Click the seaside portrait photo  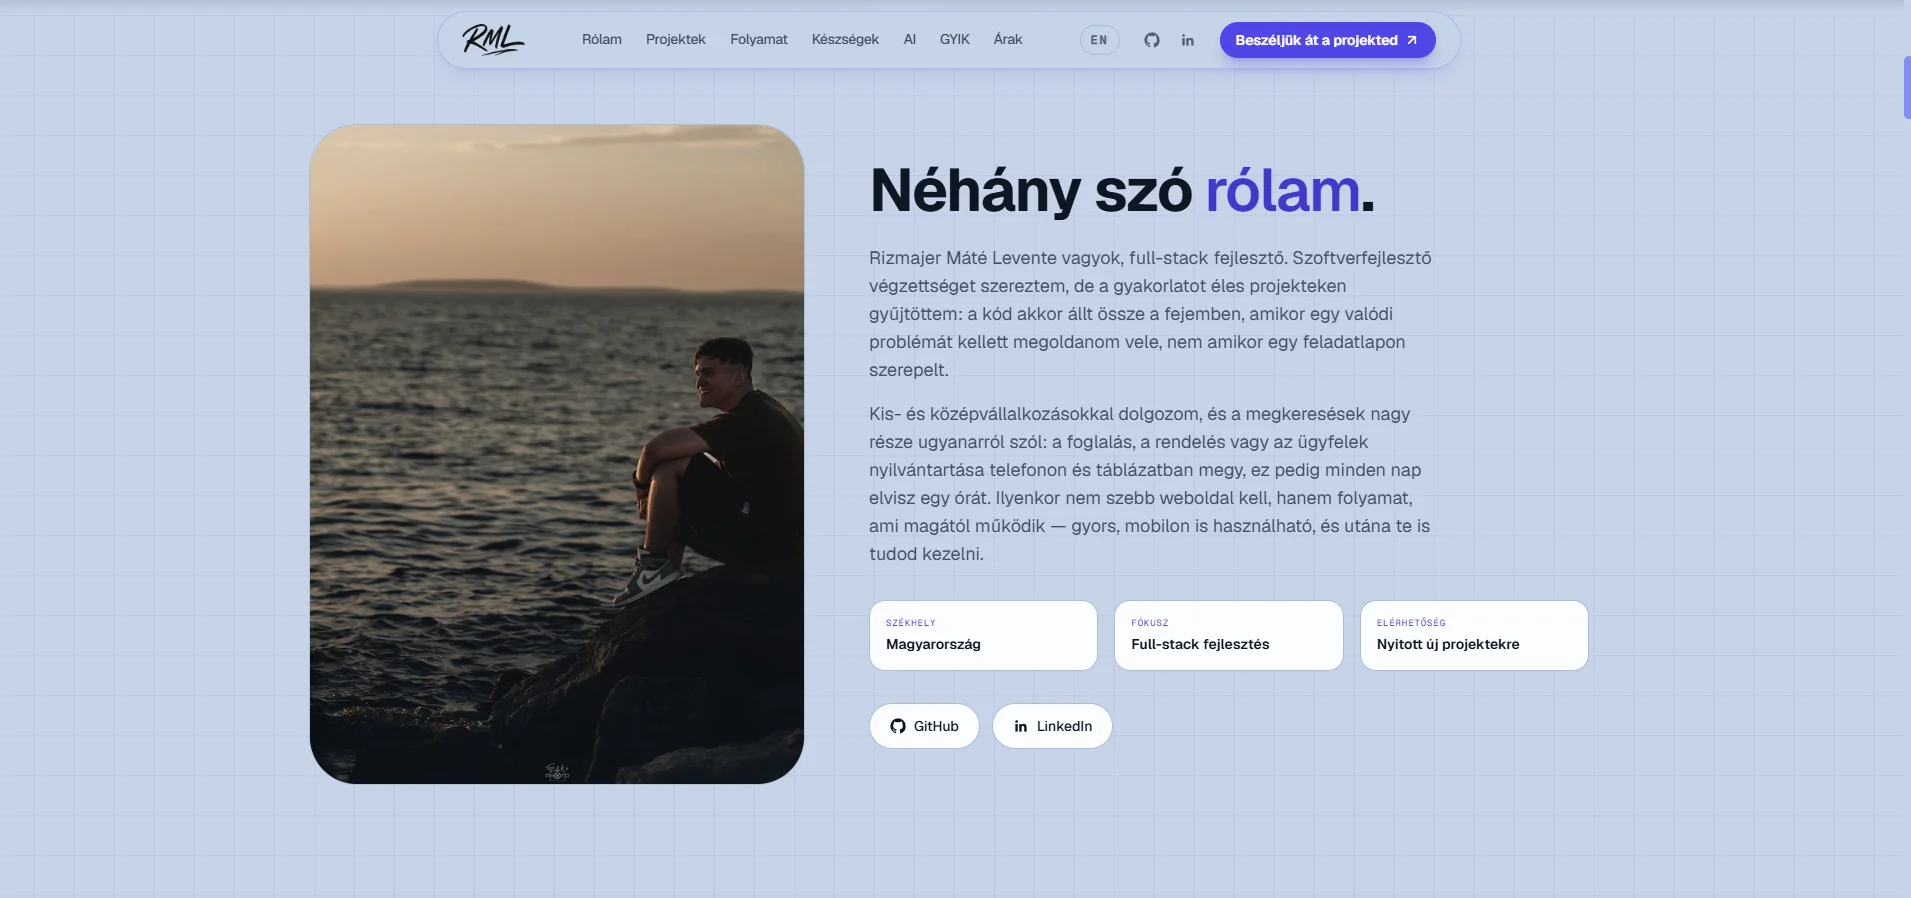(x=557, y=454)
